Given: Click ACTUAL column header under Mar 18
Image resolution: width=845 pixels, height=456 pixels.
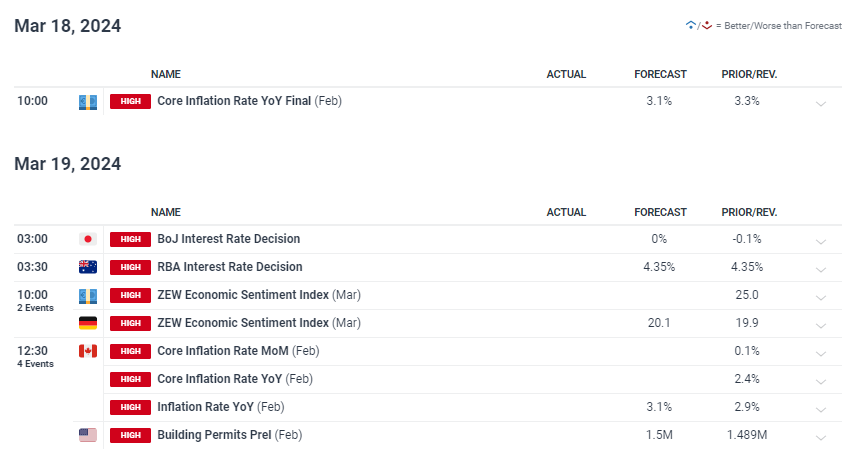Looking at the screenshot, I should [x=566, y=74].
